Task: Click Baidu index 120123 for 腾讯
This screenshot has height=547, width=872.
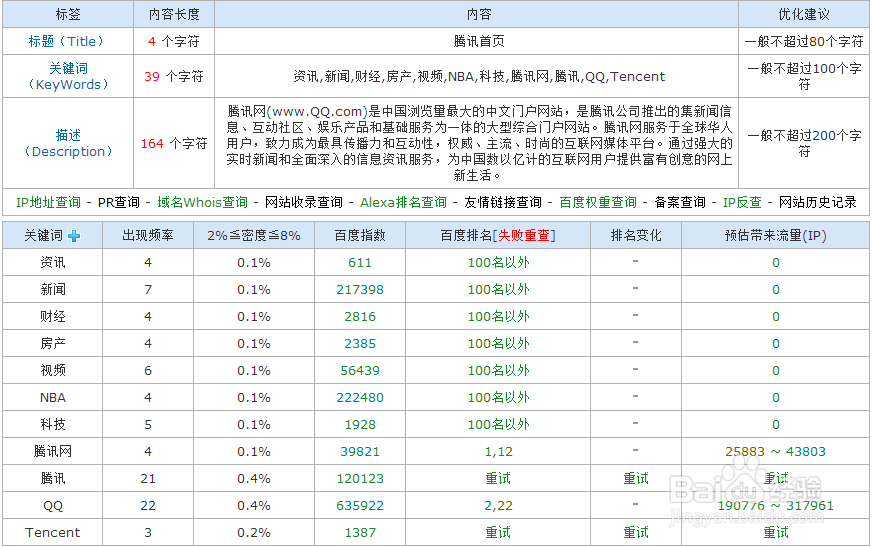Action: (360, 479)
